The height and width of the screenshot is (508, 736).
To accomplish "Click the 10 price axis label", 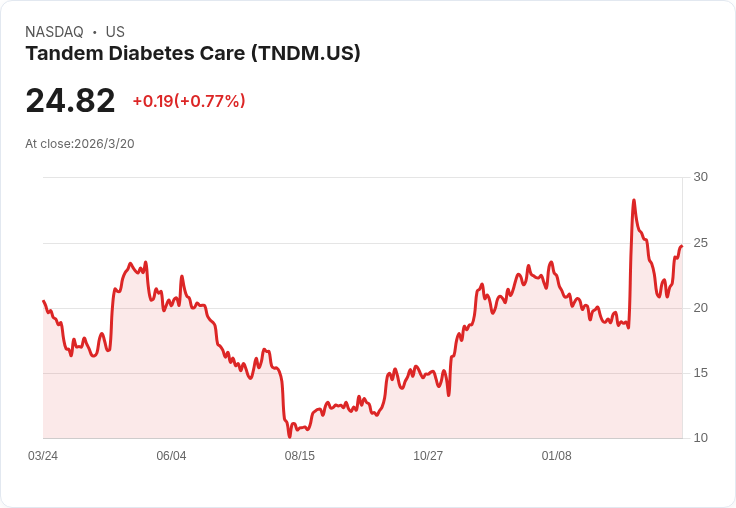I will tap(700, 438).
